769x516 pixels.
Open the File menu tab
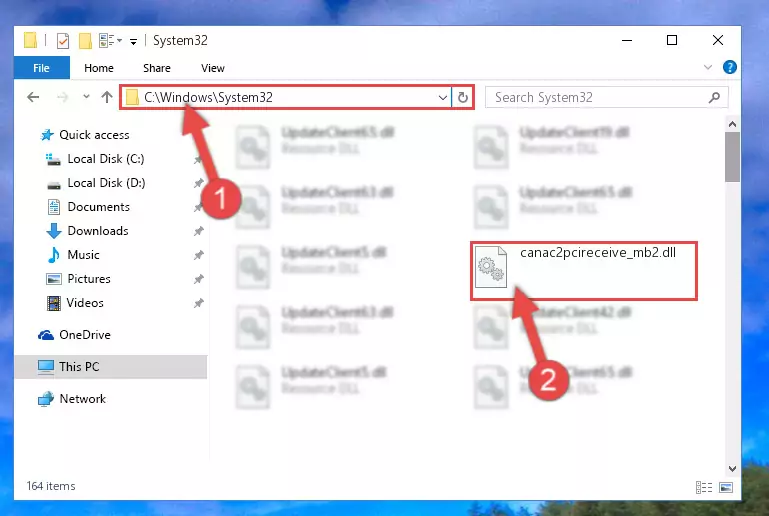pyautogui.click(x=41, y=68)
